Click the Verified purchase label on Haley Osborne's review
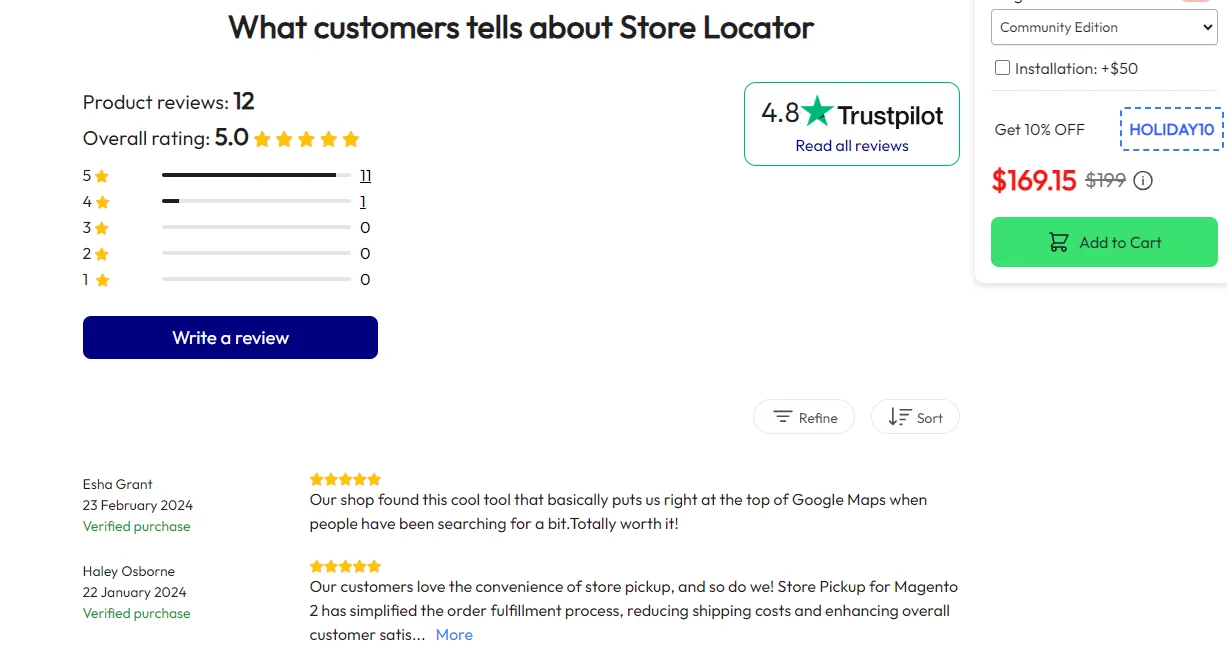1227x650 pixels. coord(136,613)
